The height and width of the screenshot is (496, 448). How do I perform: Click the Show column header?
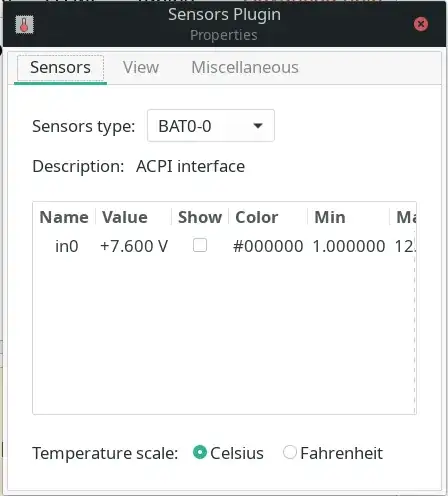pos(200,217)
